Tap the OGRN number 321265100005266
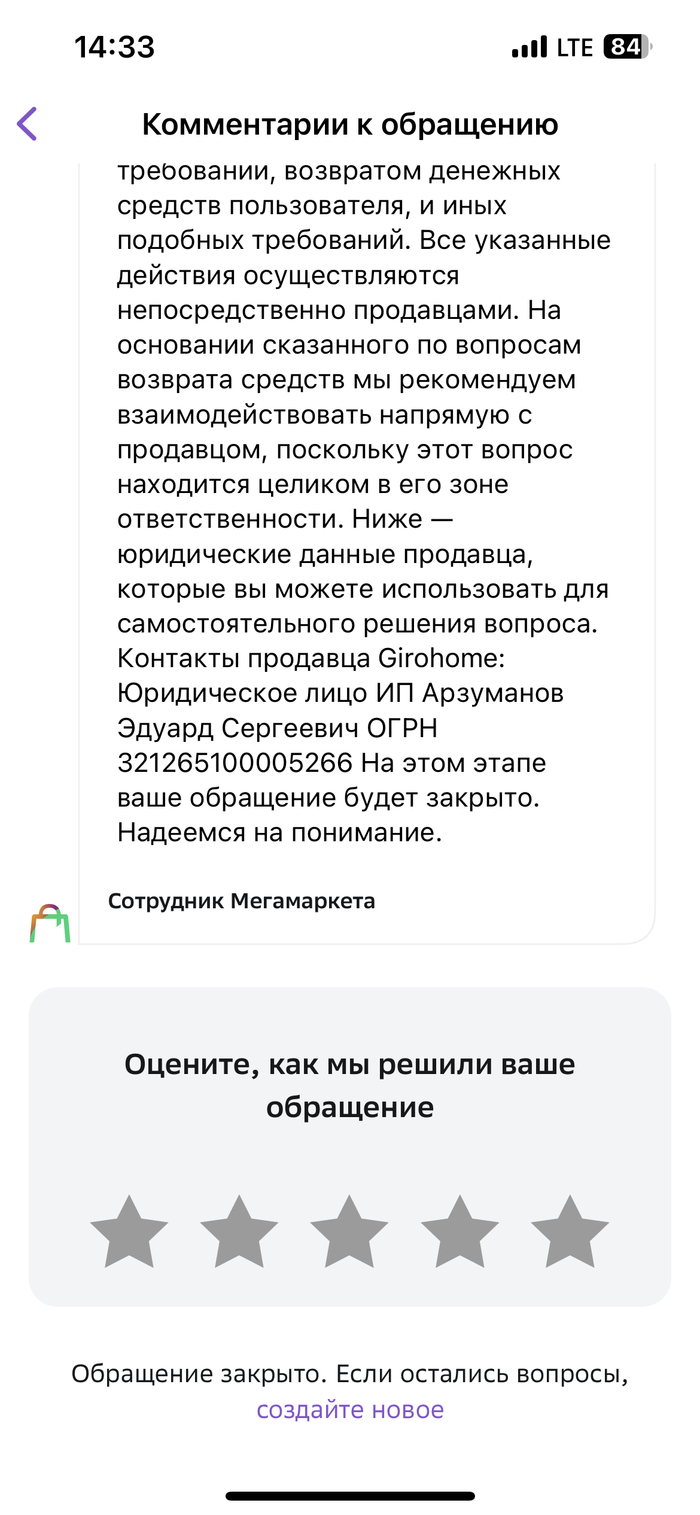This screenshot has height=1515, width=700. point(235,763)
